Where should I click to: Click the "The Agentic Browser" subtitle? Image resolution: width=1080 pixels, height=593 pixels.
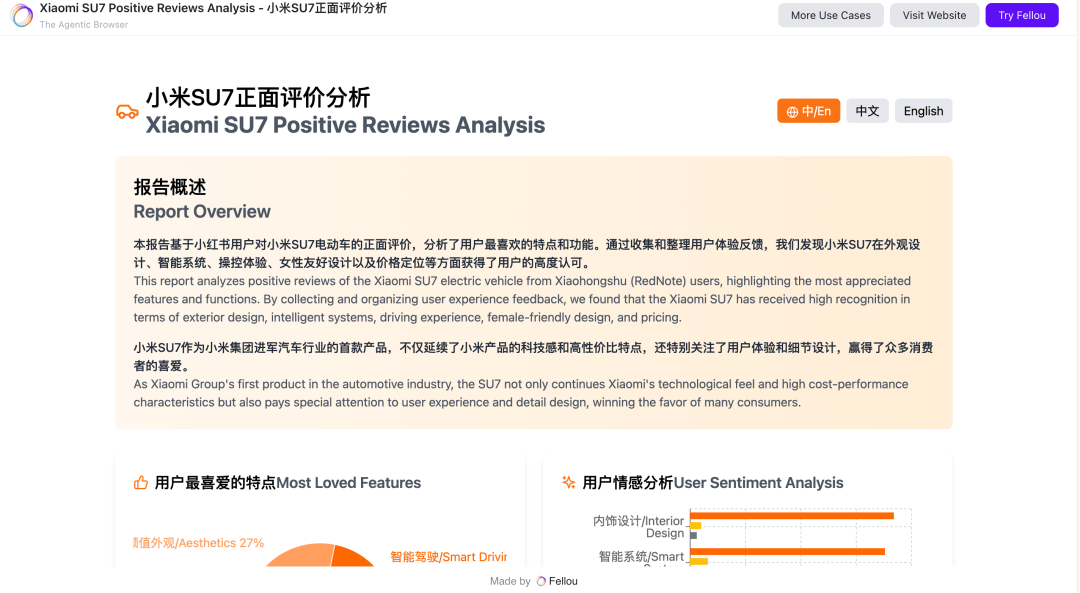pos(84,25)
